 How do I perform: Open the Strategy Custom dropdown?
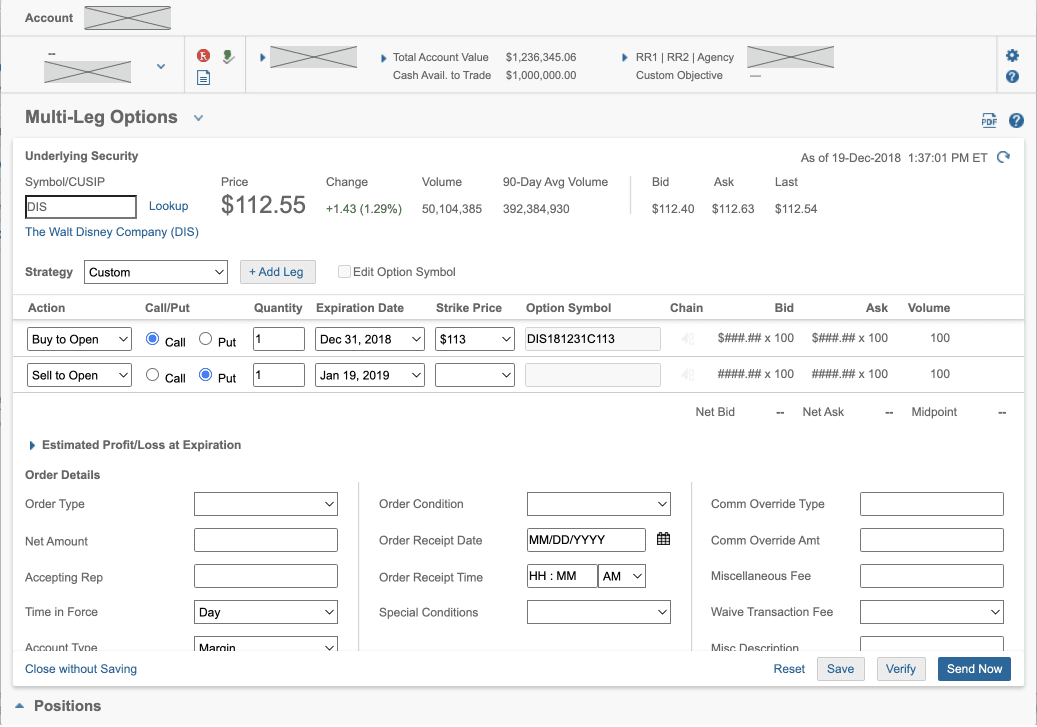click(156, 273)
